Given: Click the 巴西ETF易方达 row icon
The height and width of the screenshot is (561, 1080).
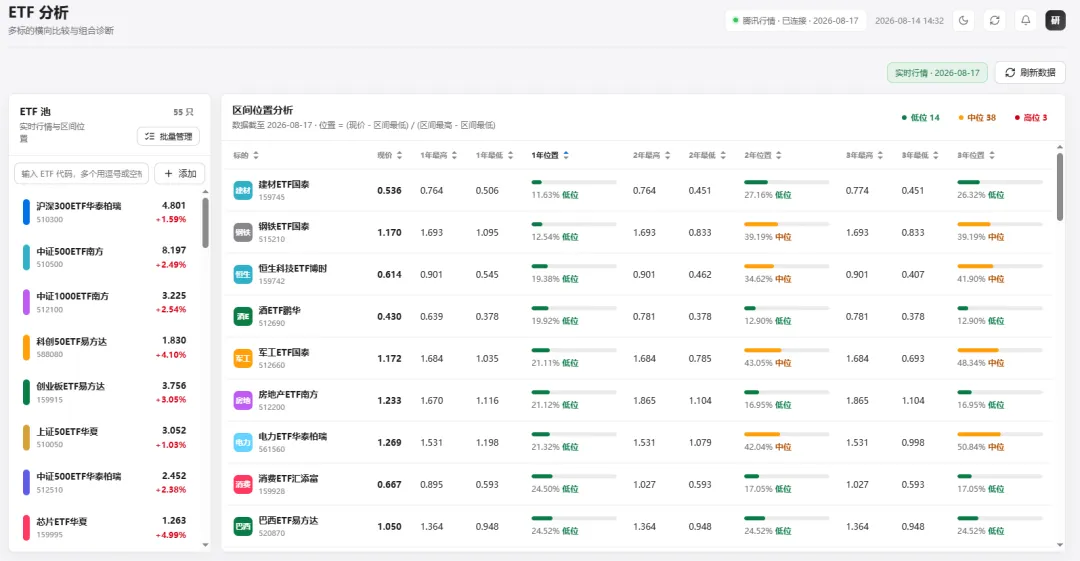Looking at the screenshot, I should (x=242, y=527).
